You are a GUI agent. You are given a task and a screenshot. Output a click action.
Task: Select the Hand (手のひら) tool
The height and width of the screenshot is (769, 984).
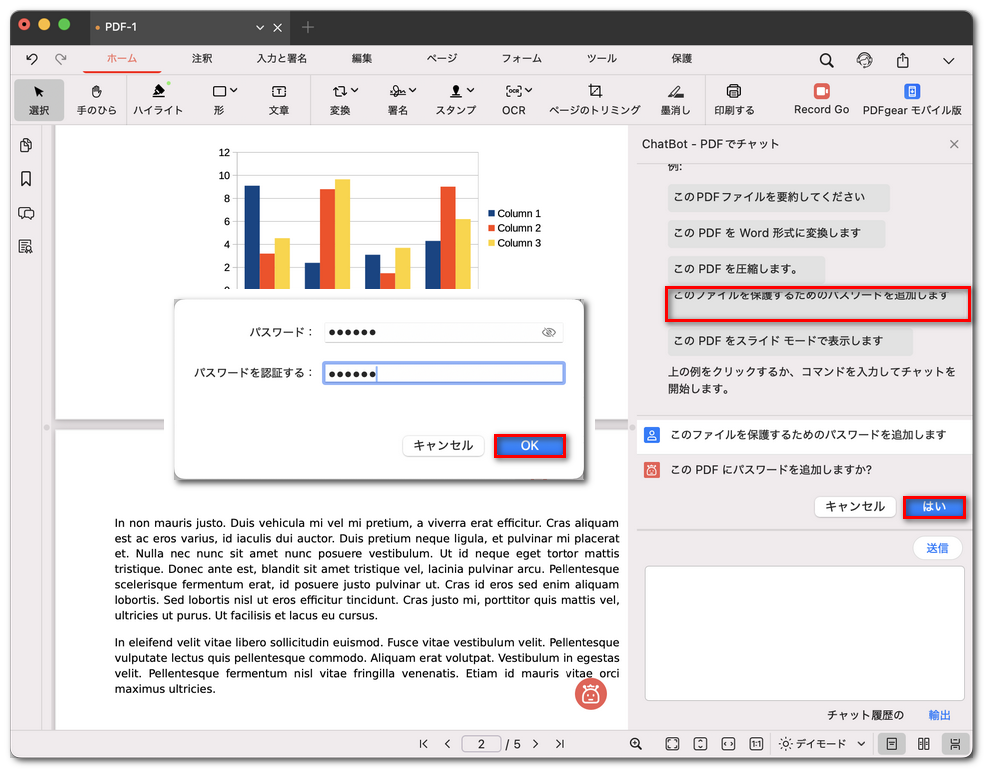pyautogui.click(x=96, y=100)
